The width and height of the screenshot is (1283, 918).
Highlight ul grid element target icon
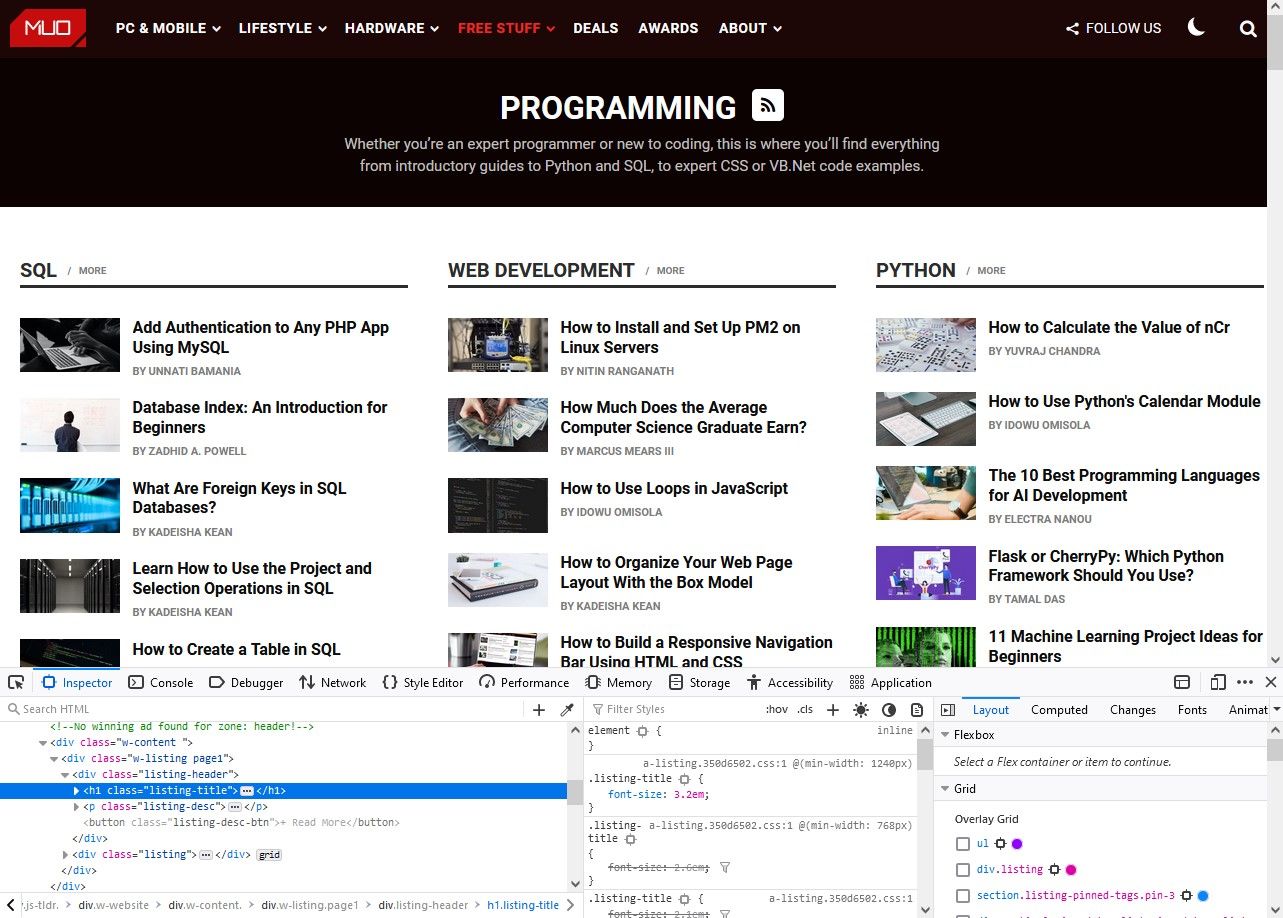(1000, 844)
